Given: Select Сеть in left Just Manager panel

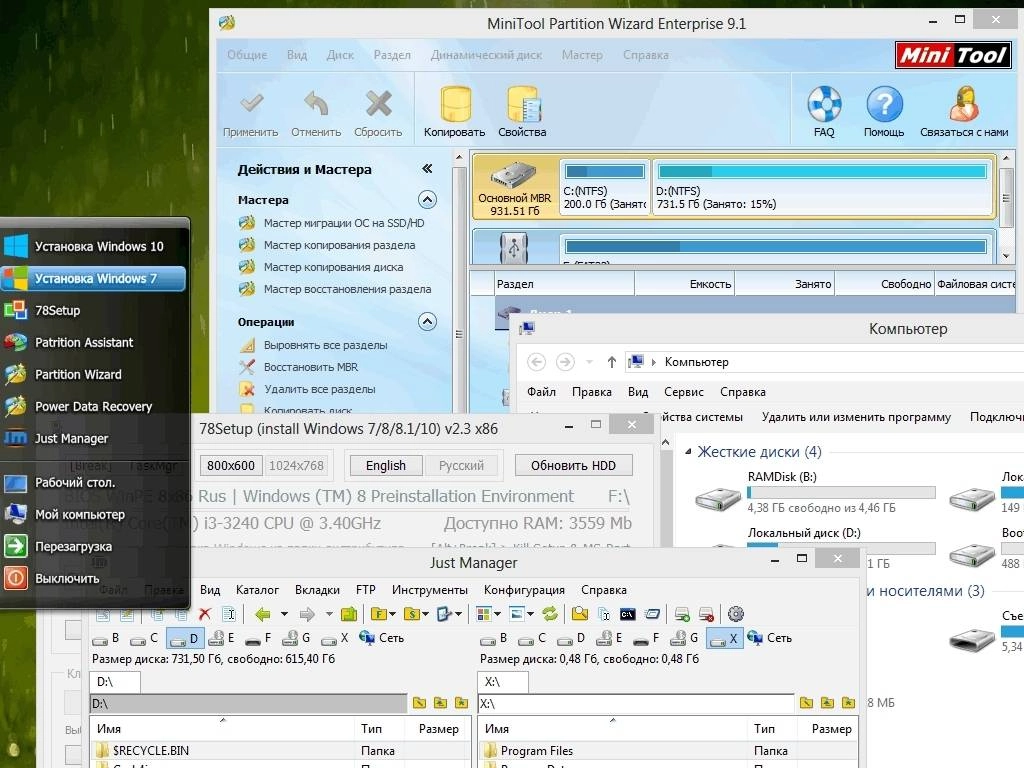Looking at the screenshot, I should tap(382, 638).
